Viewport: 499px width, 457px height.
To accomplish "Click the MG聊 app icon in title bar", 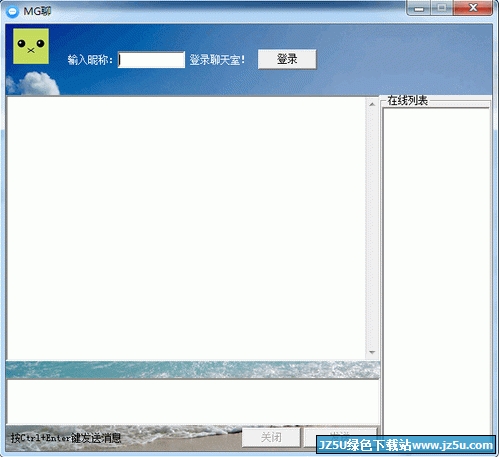I will (12, 11).
